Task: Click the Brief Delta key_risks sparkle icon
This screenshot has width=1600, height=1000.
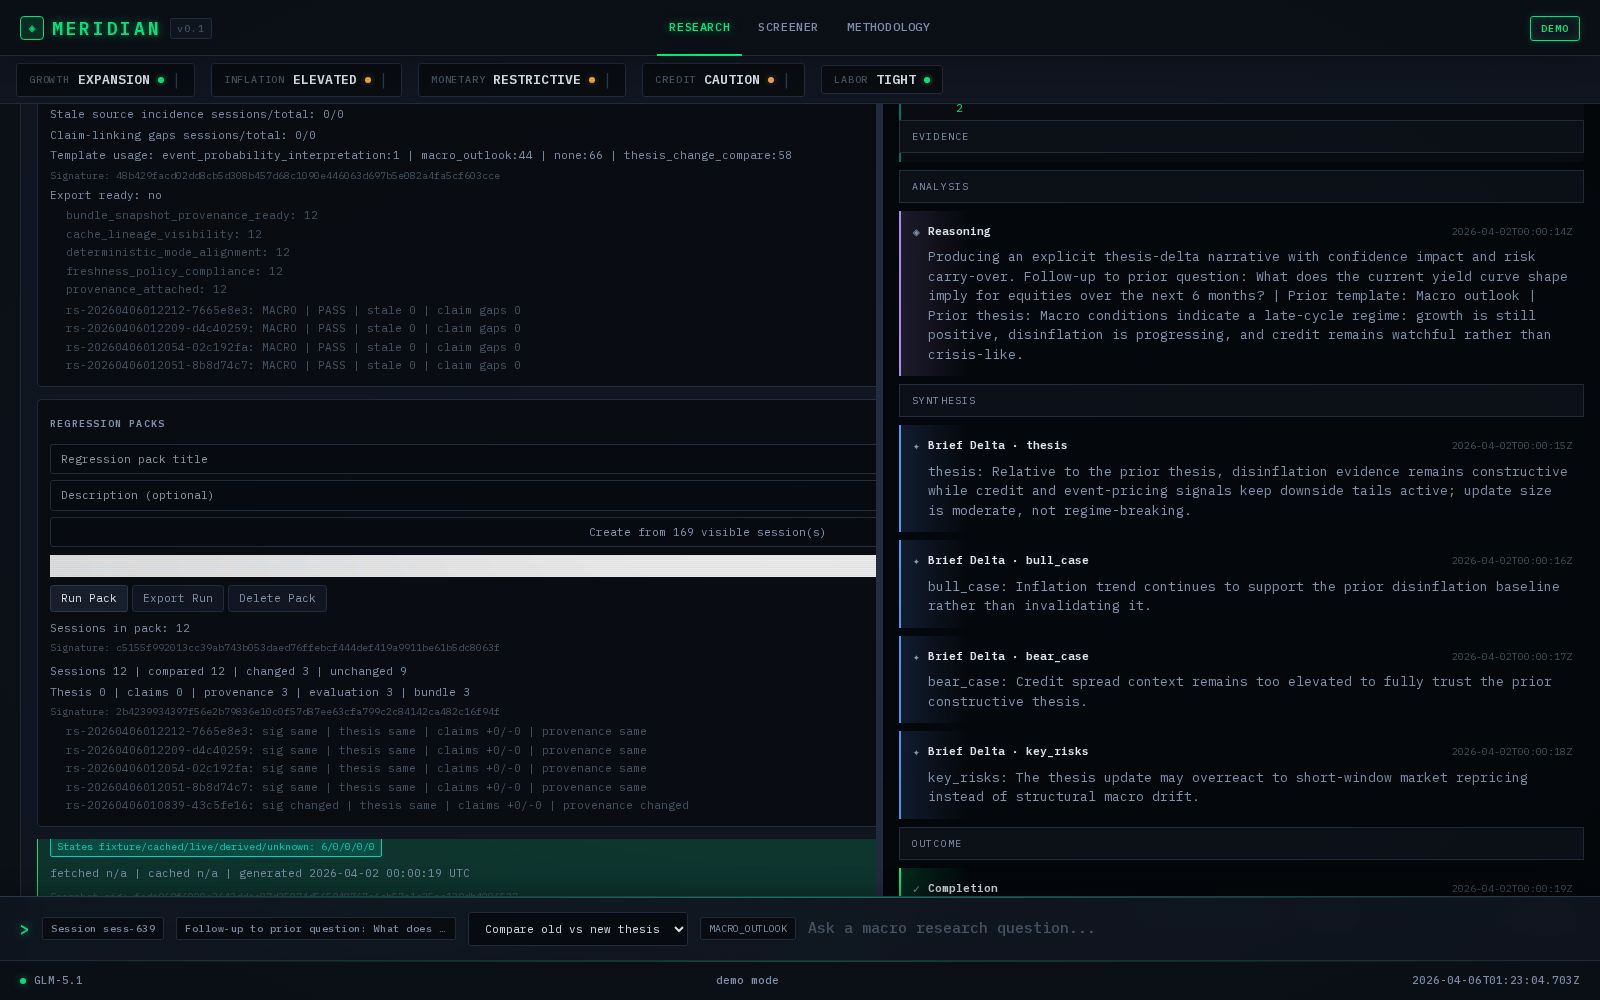Action: point(916,752)
